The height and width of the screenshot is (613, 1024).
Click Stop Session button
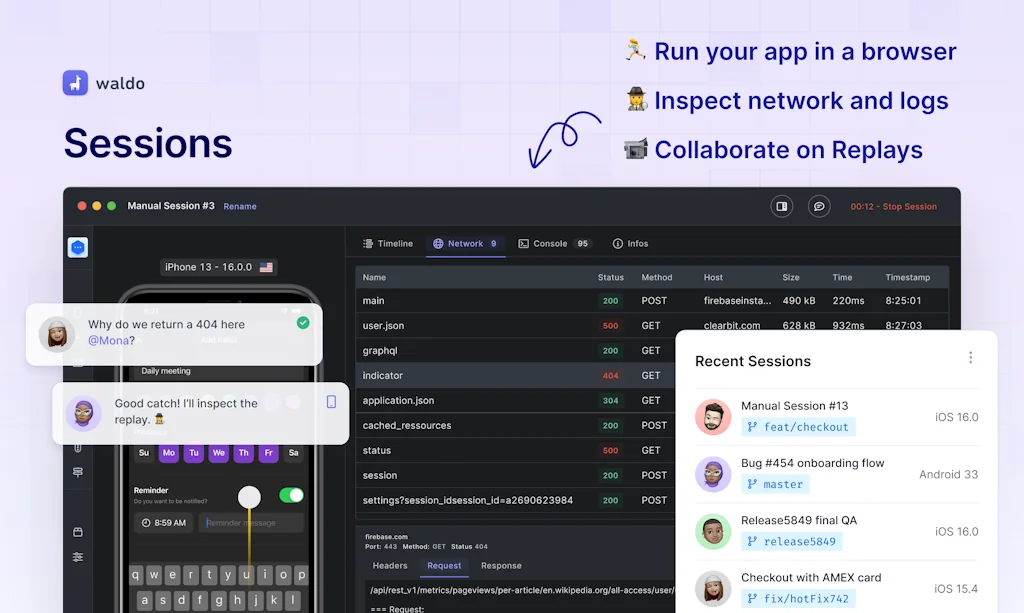click(893, 207)
